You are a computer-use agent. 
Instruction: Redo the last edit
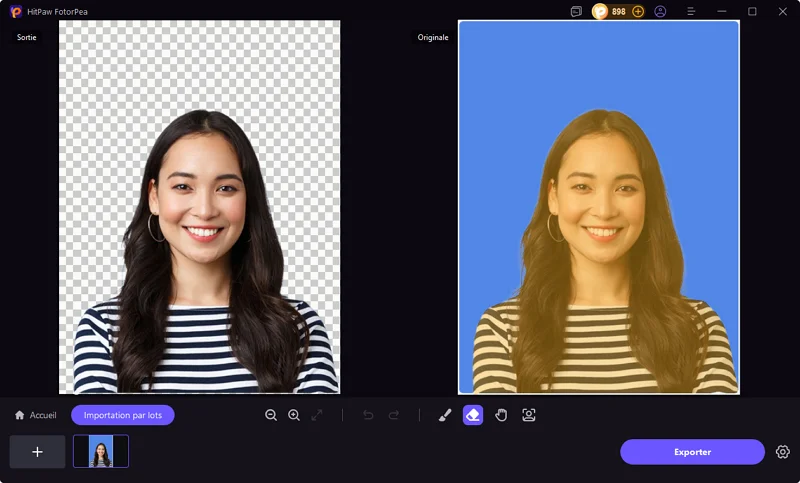tap(393, 415)
